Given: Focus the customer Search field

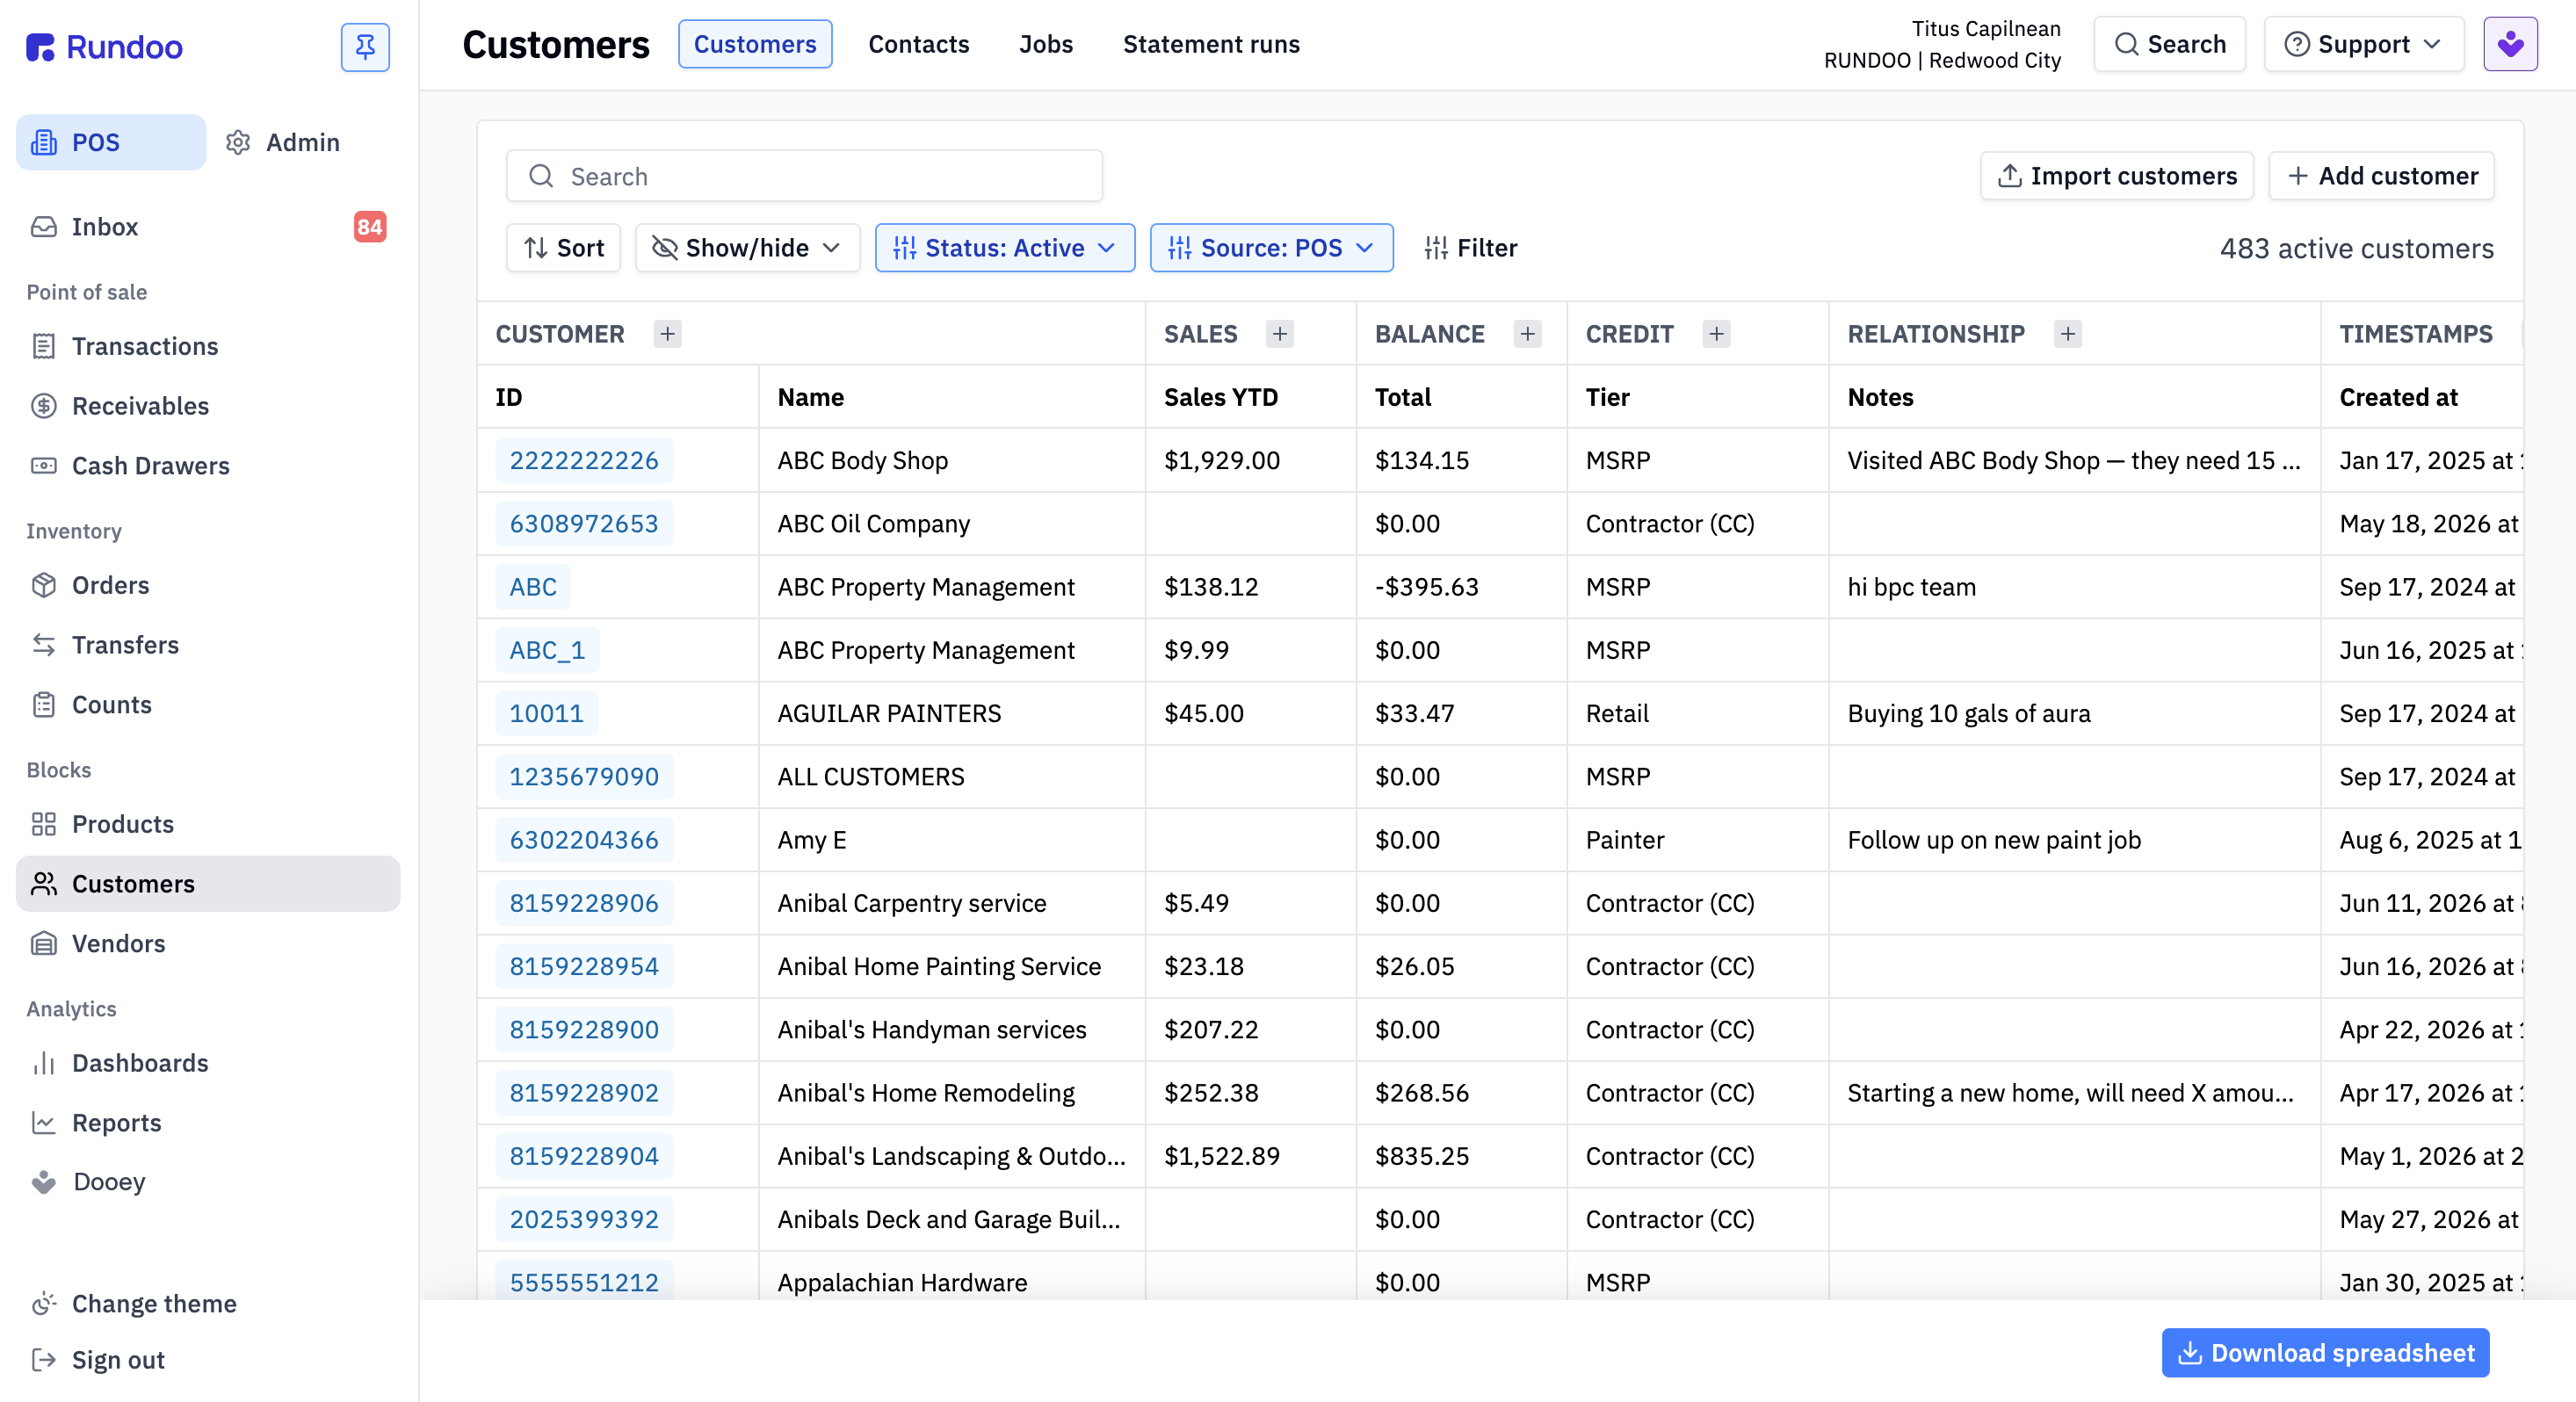Looking at the screenshot, I should coord(804,177).
